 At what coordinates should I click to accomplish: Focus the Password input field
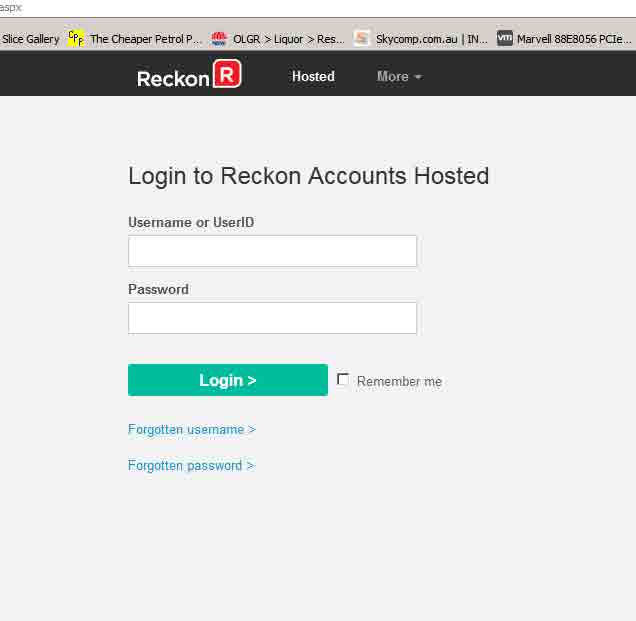click(x=272, y=318)
